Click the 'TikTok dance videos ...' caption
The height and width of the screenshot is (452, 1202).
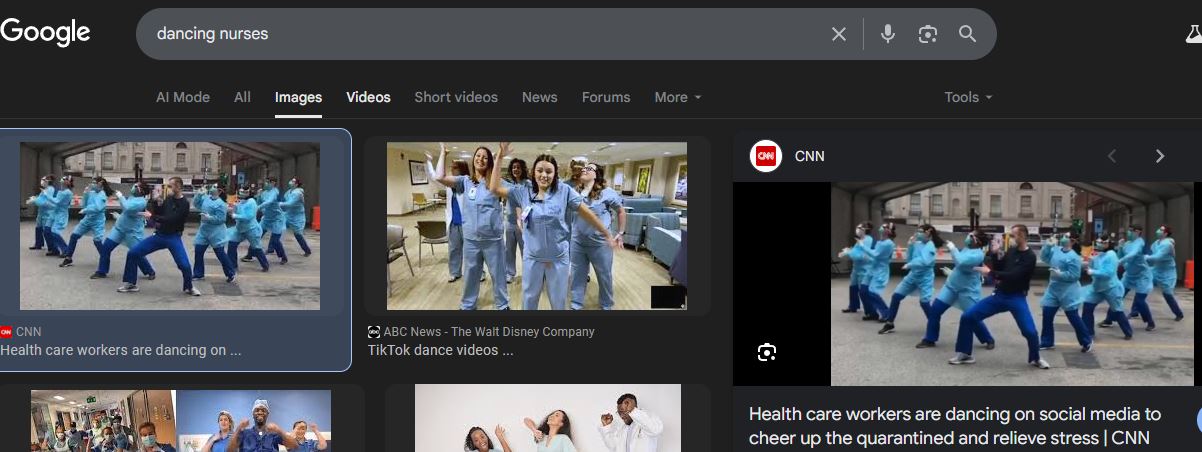pyautogui.click(x=441, y=351)
